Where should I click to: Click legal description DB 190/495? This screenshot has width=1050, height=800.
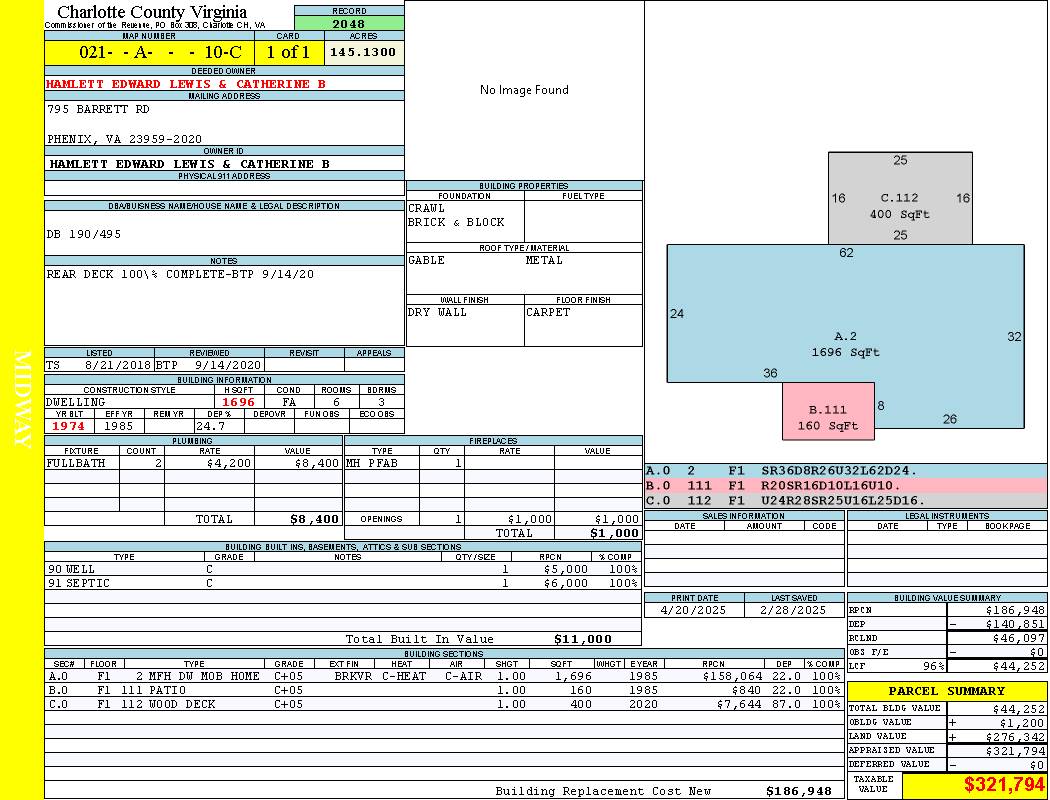click(x=84, y=234)
